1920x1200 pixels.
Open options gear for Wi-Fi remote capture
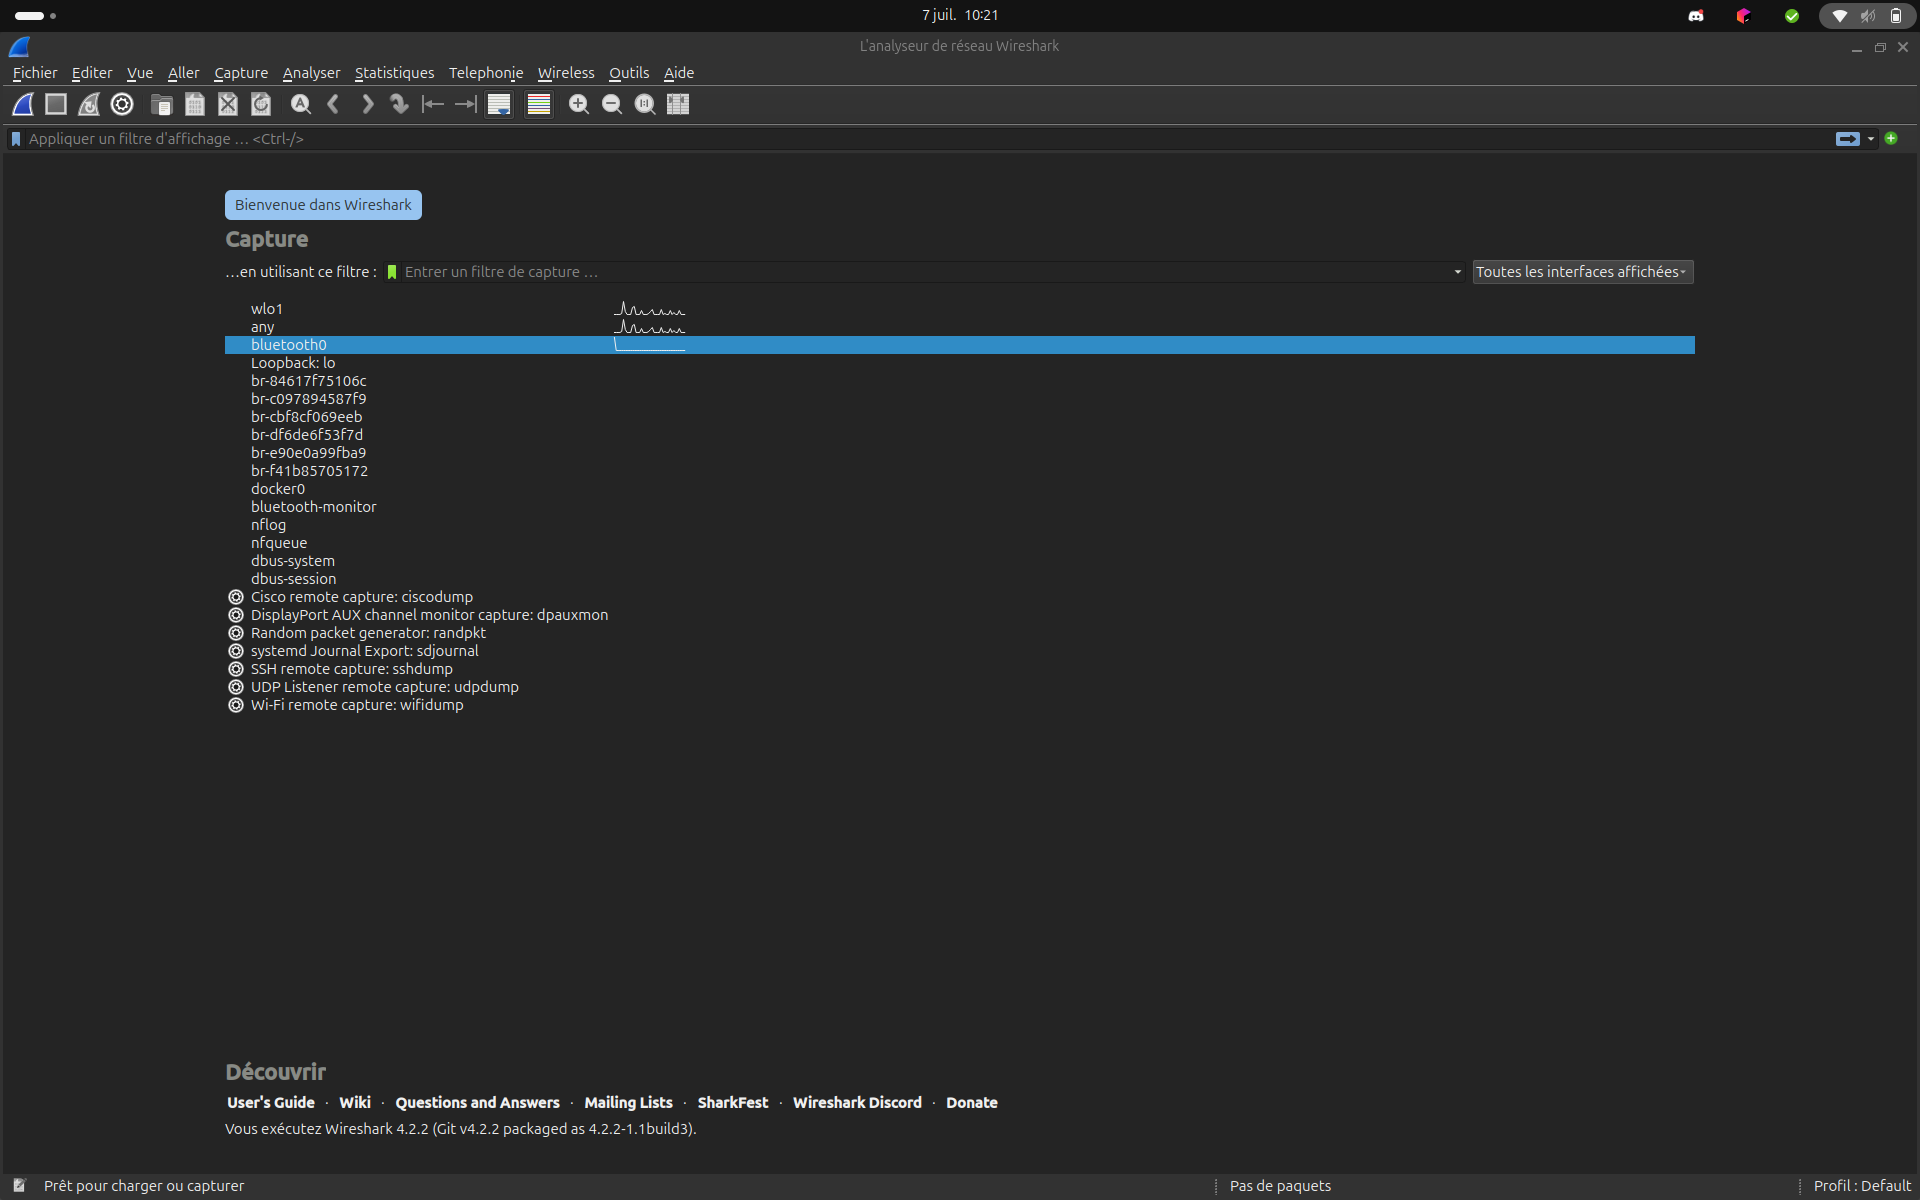click(236, 705)
